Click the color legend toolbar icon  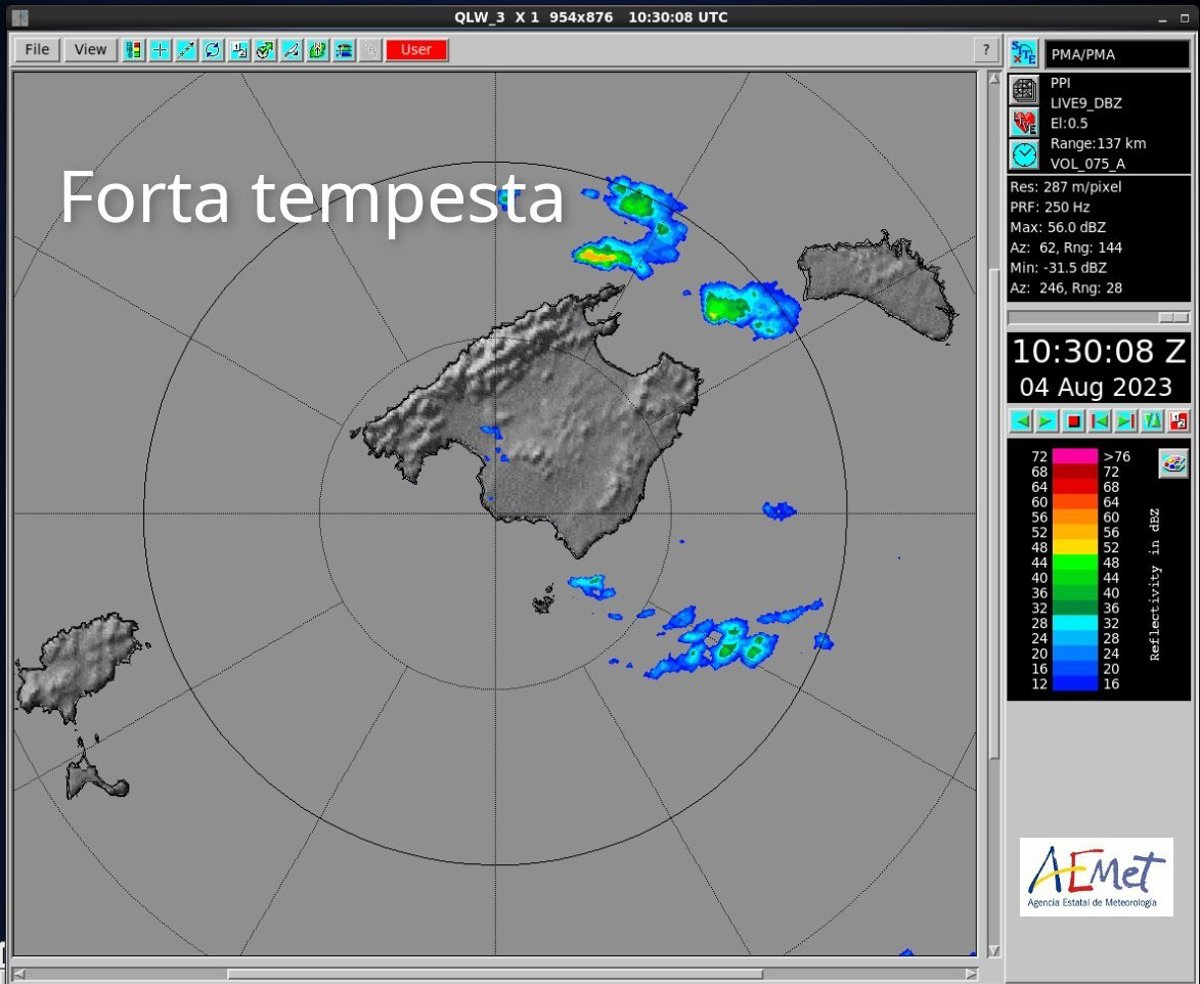click(133, 50)
